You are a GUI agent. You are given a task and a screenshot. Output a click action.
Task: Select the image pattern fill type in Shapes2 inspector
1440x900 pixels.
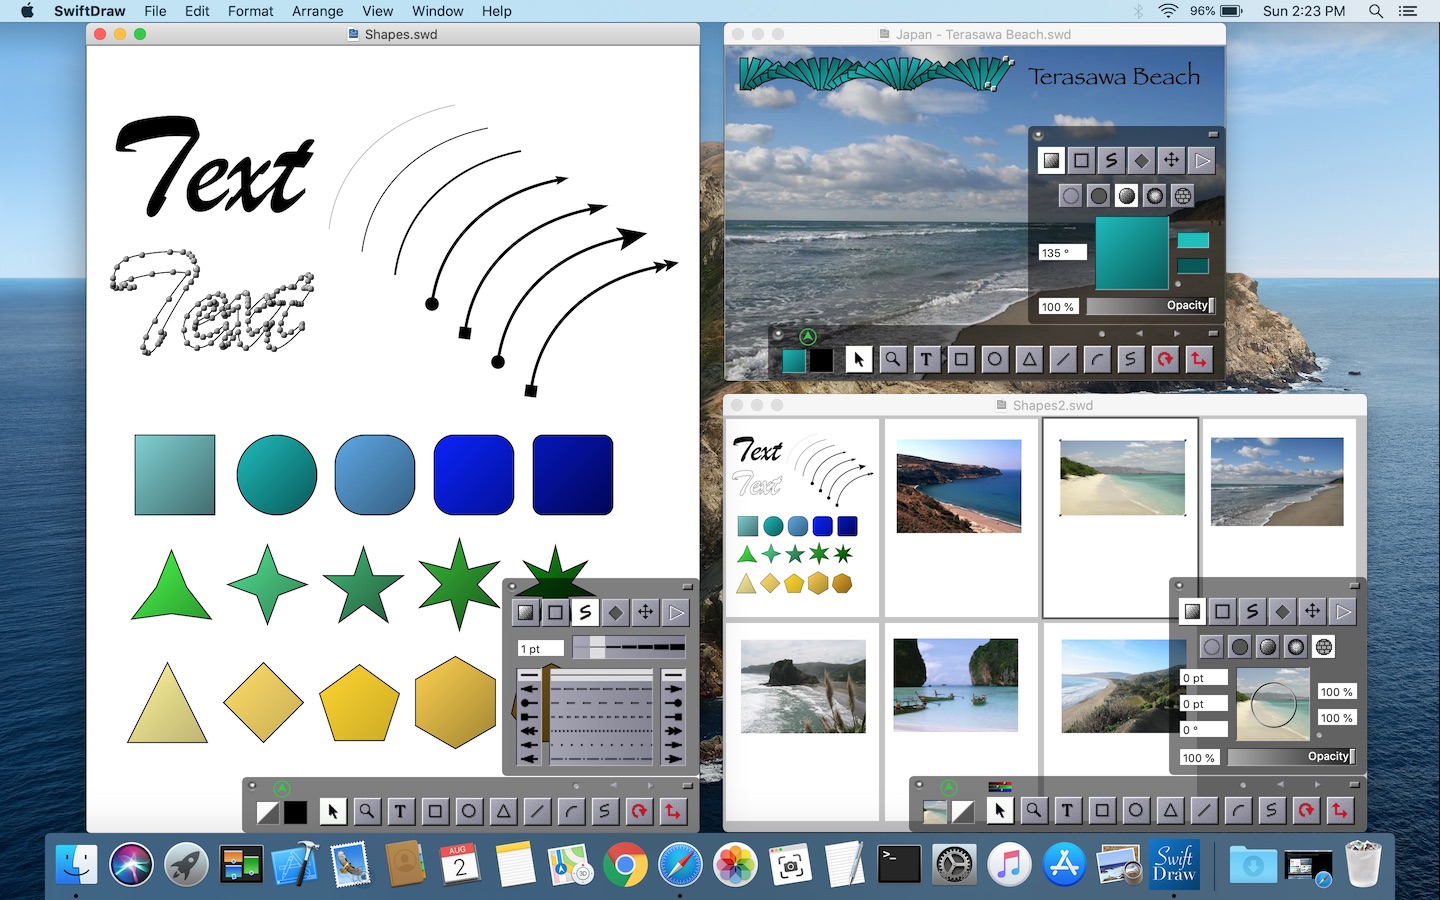[1323, 647]
